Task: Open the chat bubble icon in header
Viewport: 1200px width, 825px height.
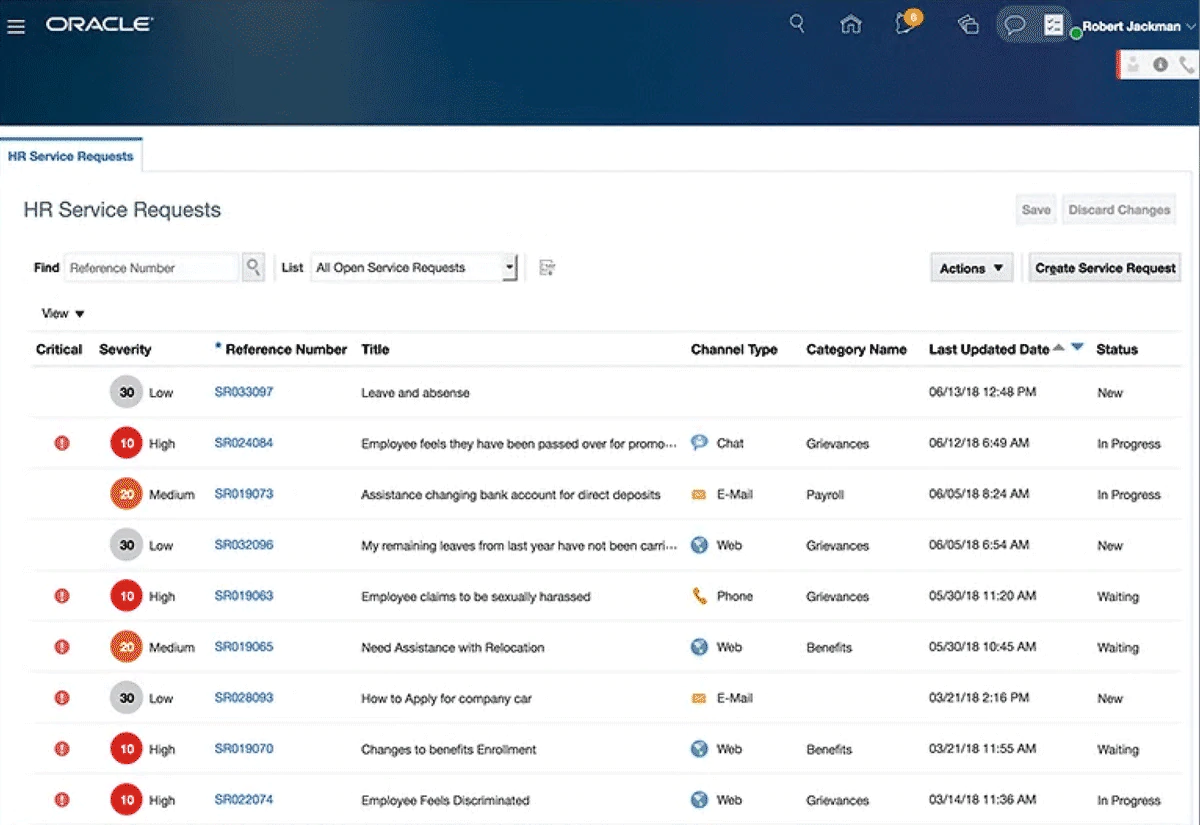Action: [x=1015, y=25]
